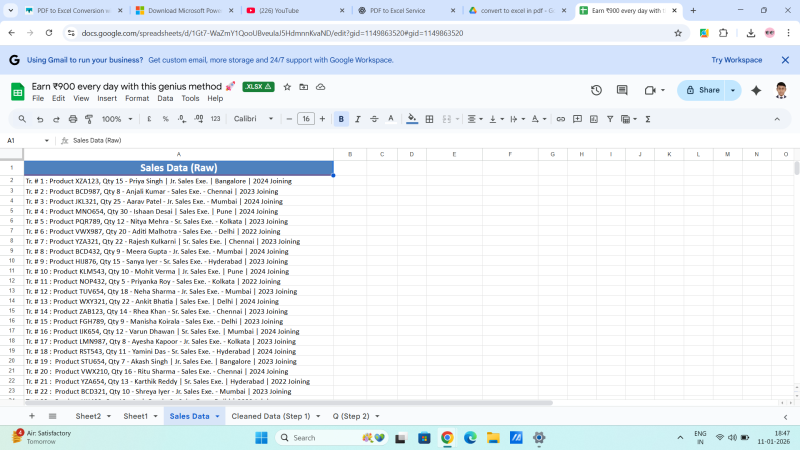Open version history clock icon
This screenshot has width=800, height=450.
(596, 90)
